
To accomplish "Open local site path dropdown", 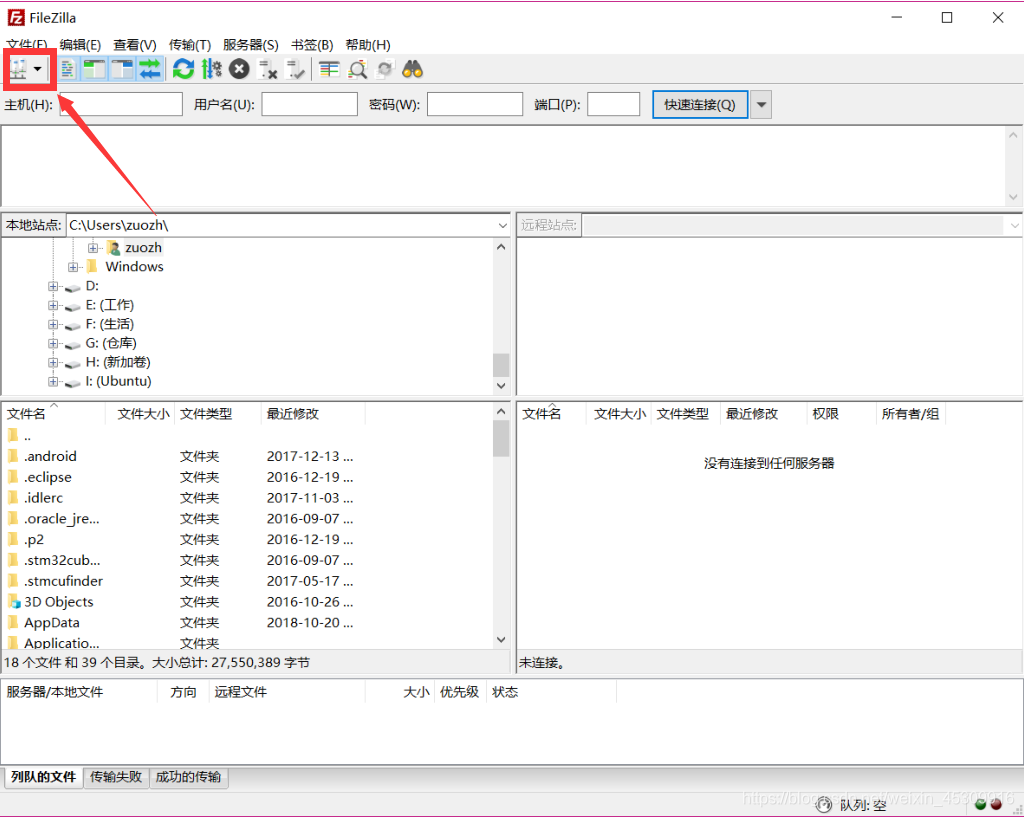I will (502, 225).
